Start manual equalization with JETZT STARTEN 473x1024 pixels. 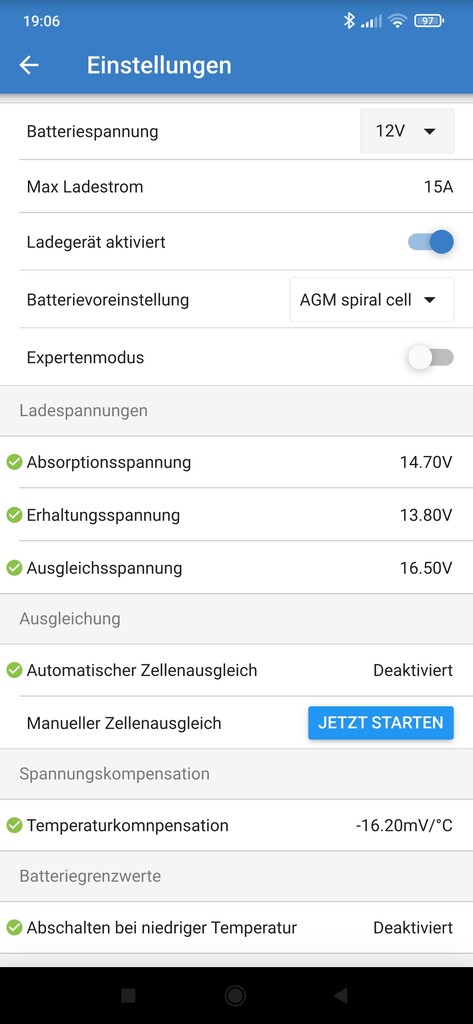click(x=381, y=723)
